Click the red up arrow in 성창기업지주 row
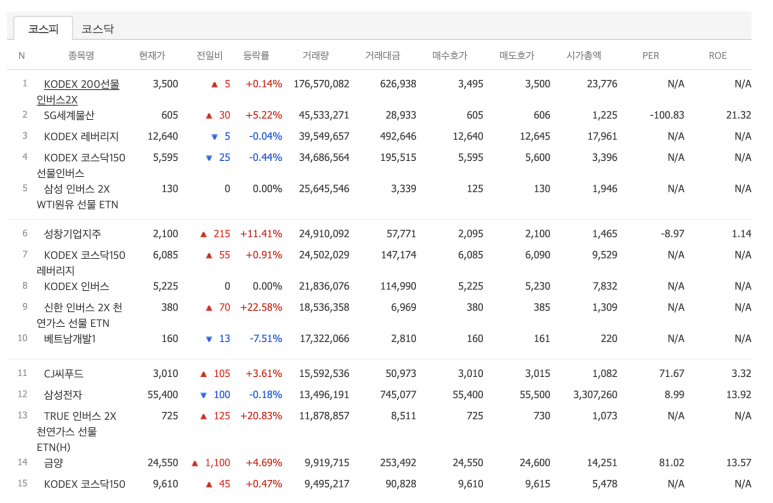Image resolution: width=773 pixels, height=503 pixels. 204,234
